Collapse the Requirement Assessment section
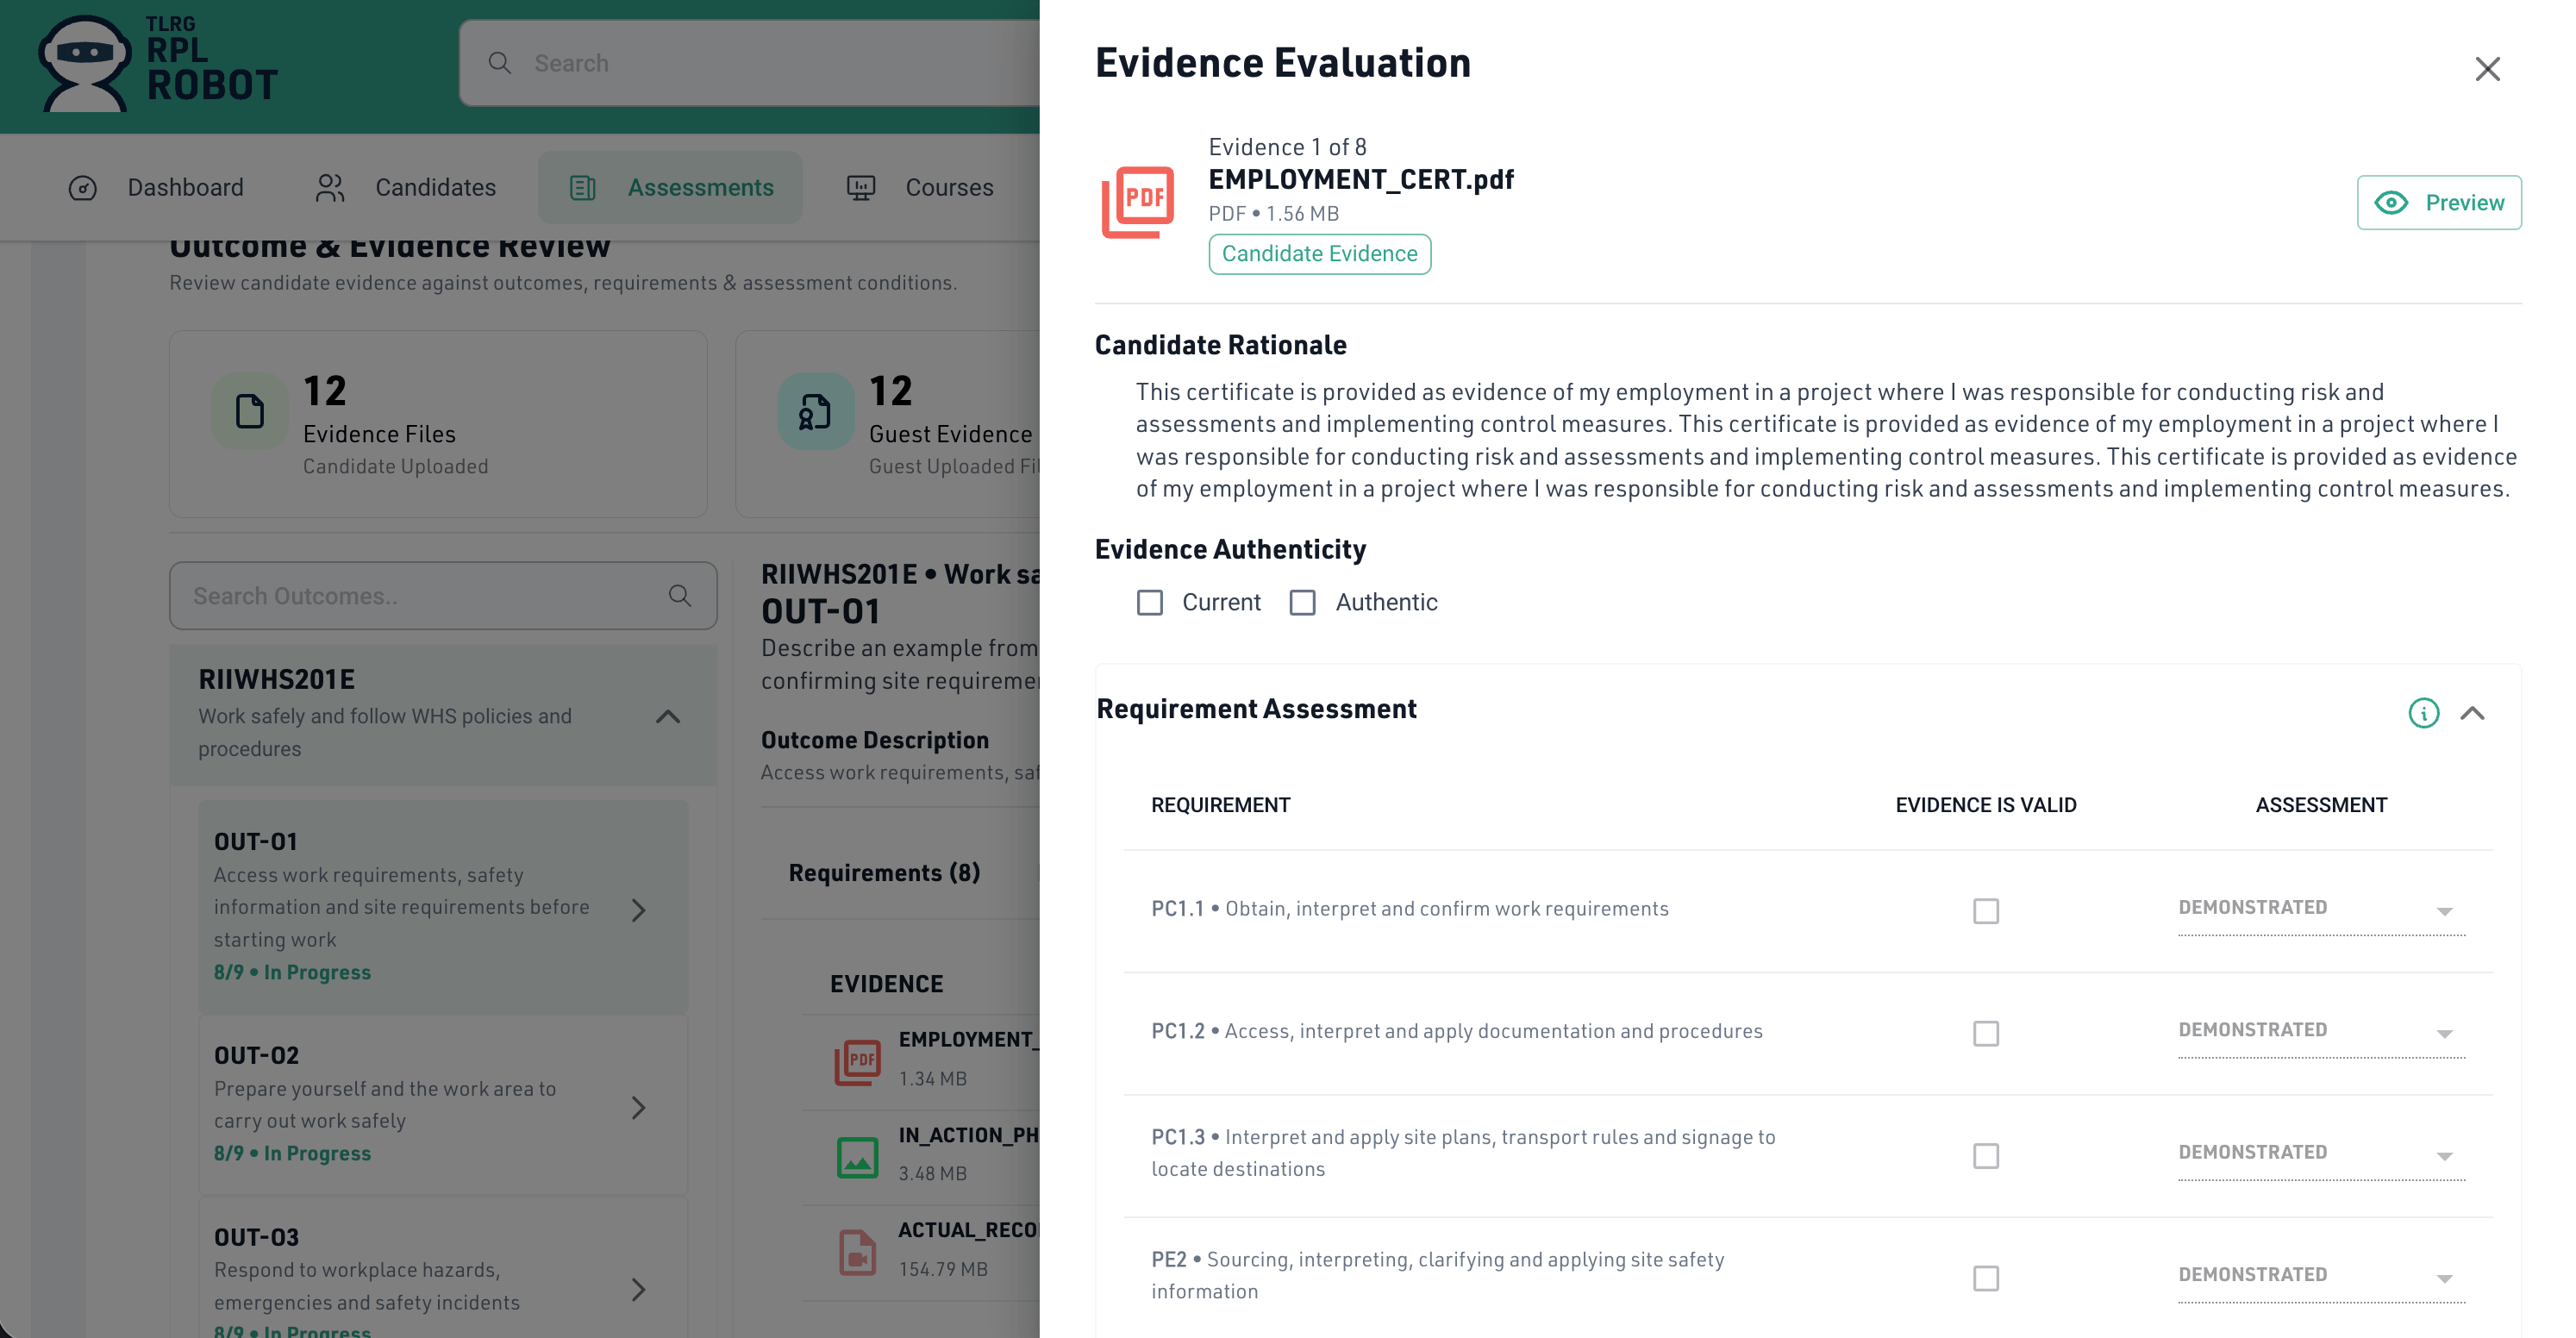This screenshot has width=2576, height=1338. point(2472,713)
